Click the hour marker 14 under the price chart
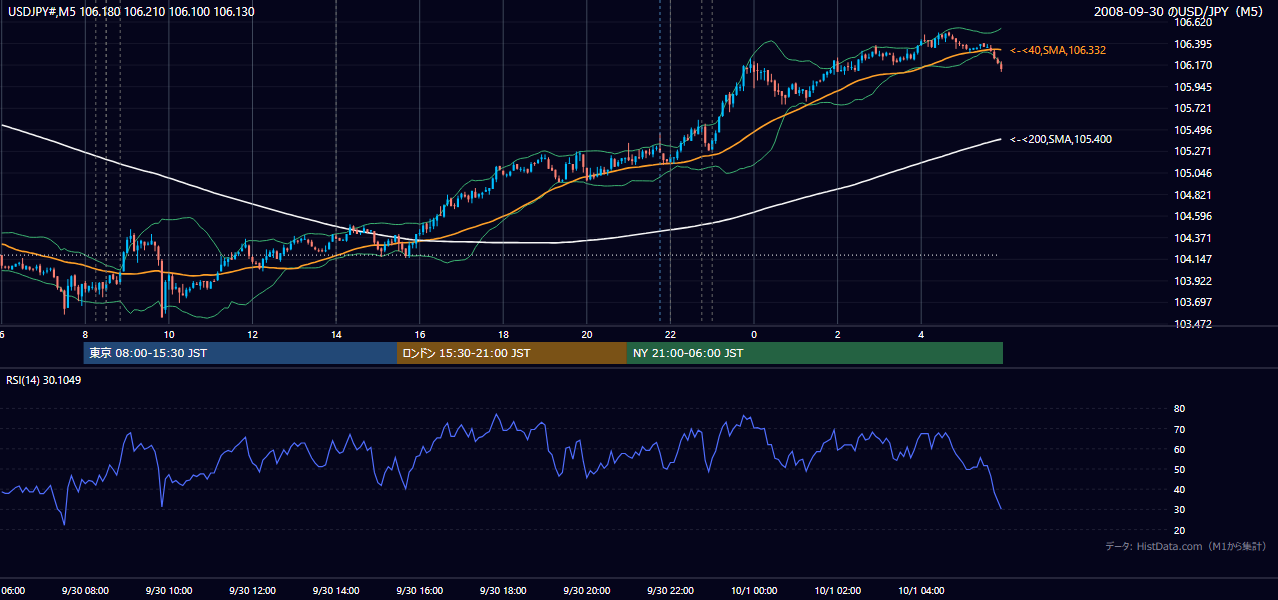 click(x=336, y=335)
